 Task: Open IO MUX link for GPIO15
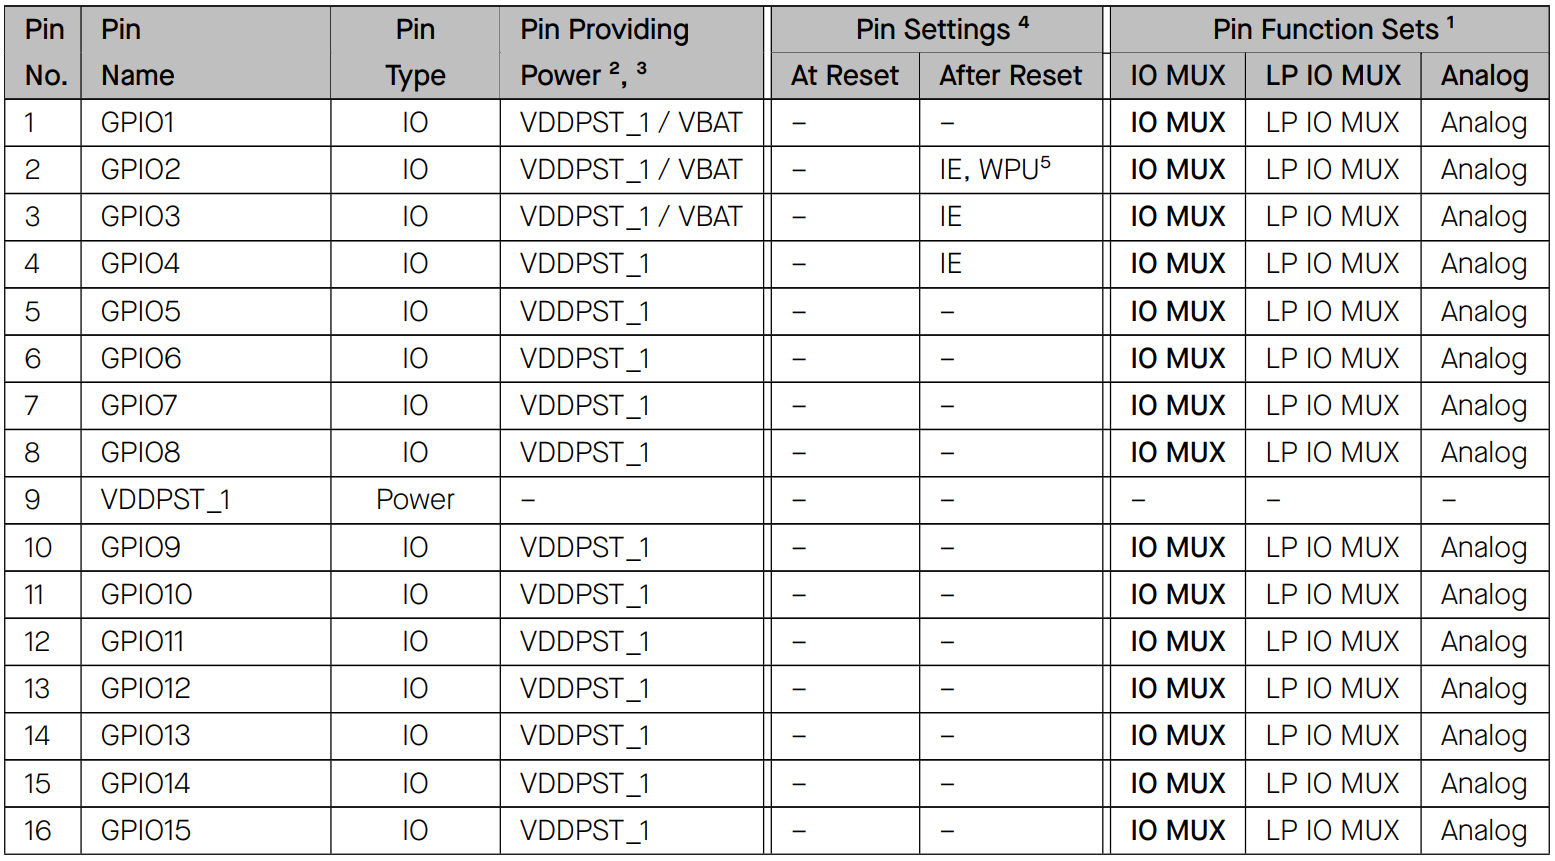[x=1177, y=831]
